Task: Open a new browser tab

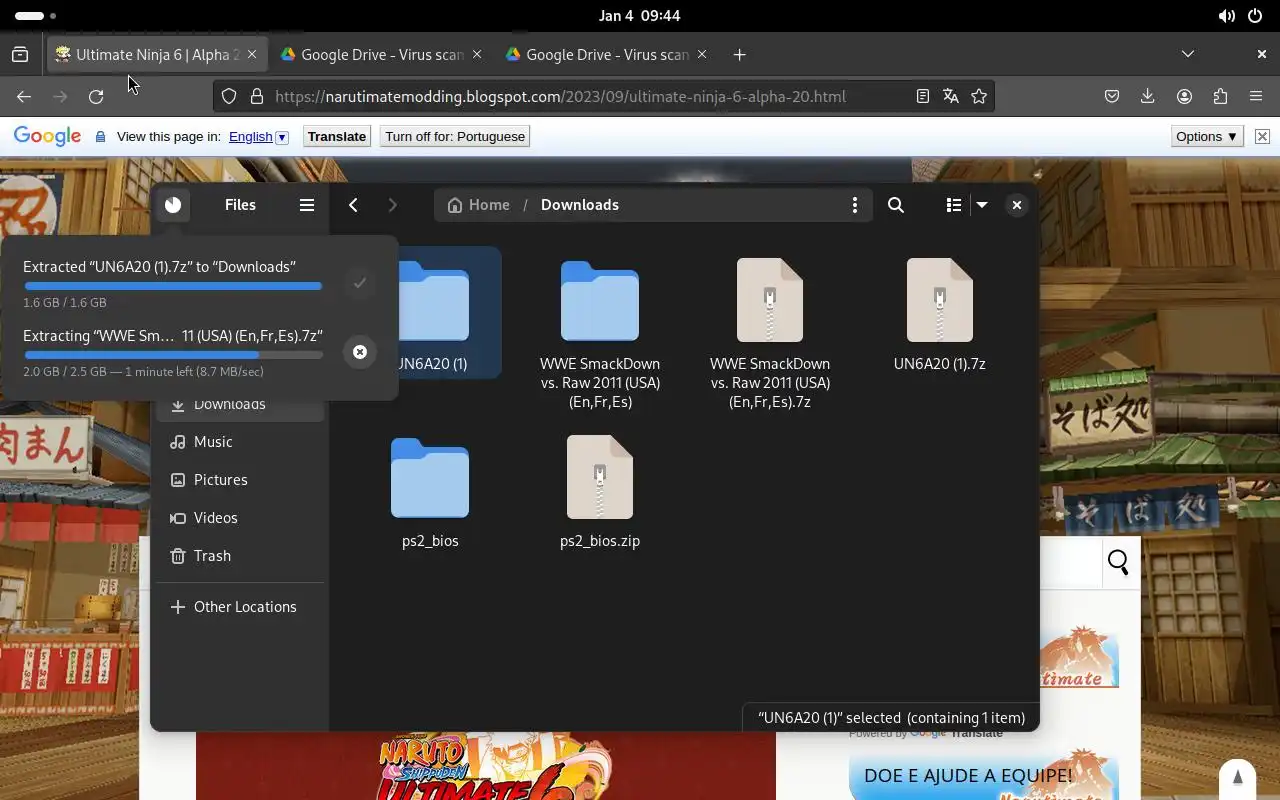Action: (739, 55)
